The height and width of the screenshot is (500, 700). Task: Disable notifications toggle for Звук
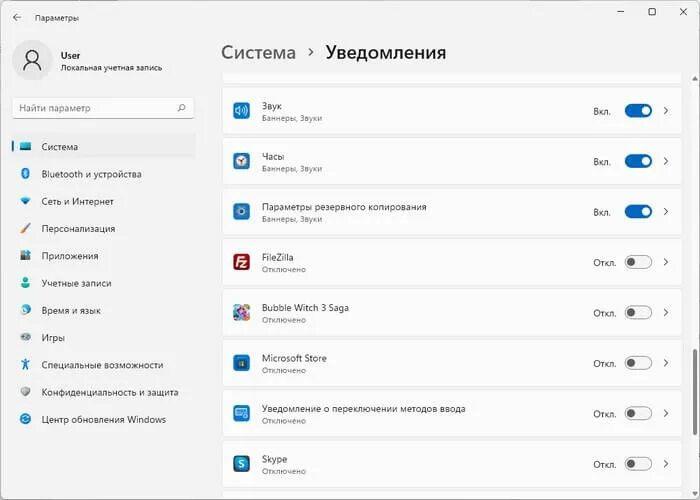click(638, 111)
